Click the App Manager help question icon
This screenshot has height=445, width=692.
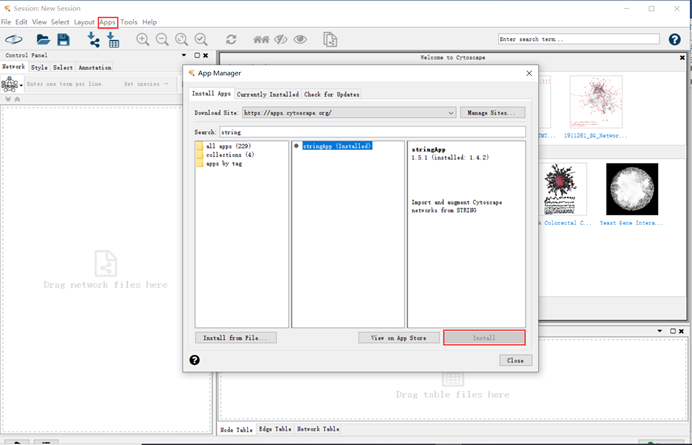195,360
